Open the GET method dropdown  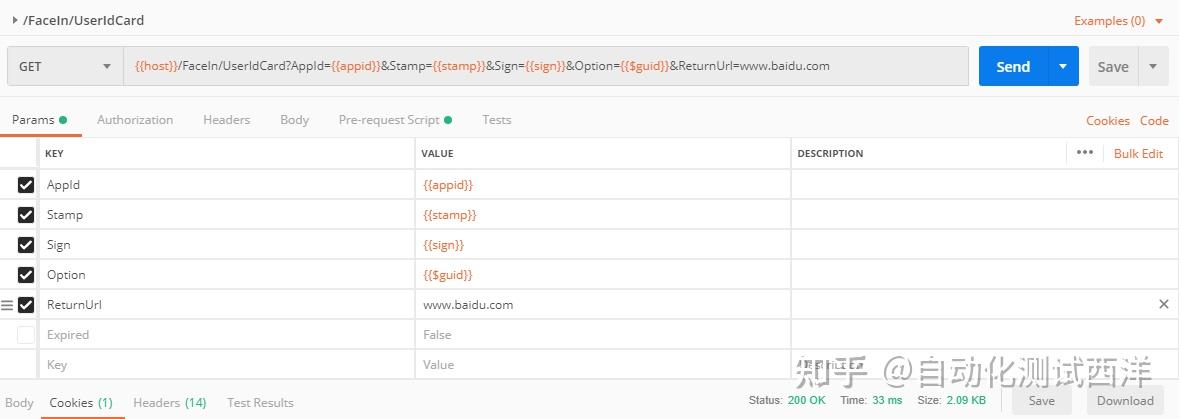tap(64, 67)
